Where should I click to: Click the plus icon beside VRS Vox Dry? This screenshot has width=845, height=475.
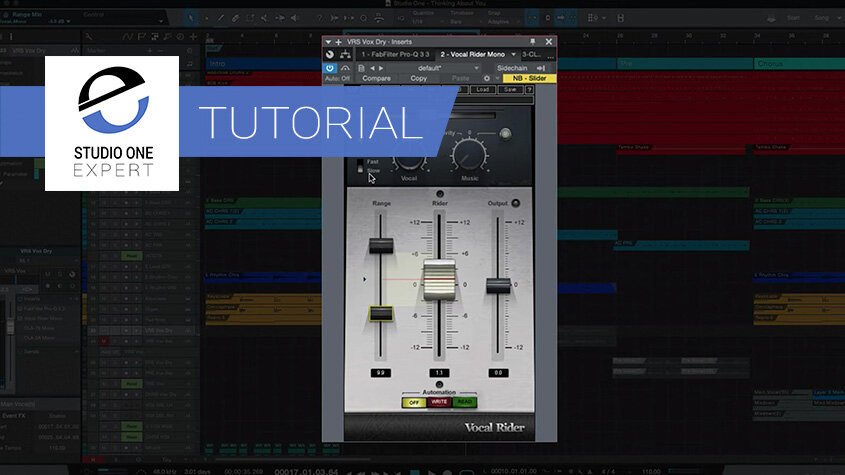pyautogui.click(x=338, y=42)
